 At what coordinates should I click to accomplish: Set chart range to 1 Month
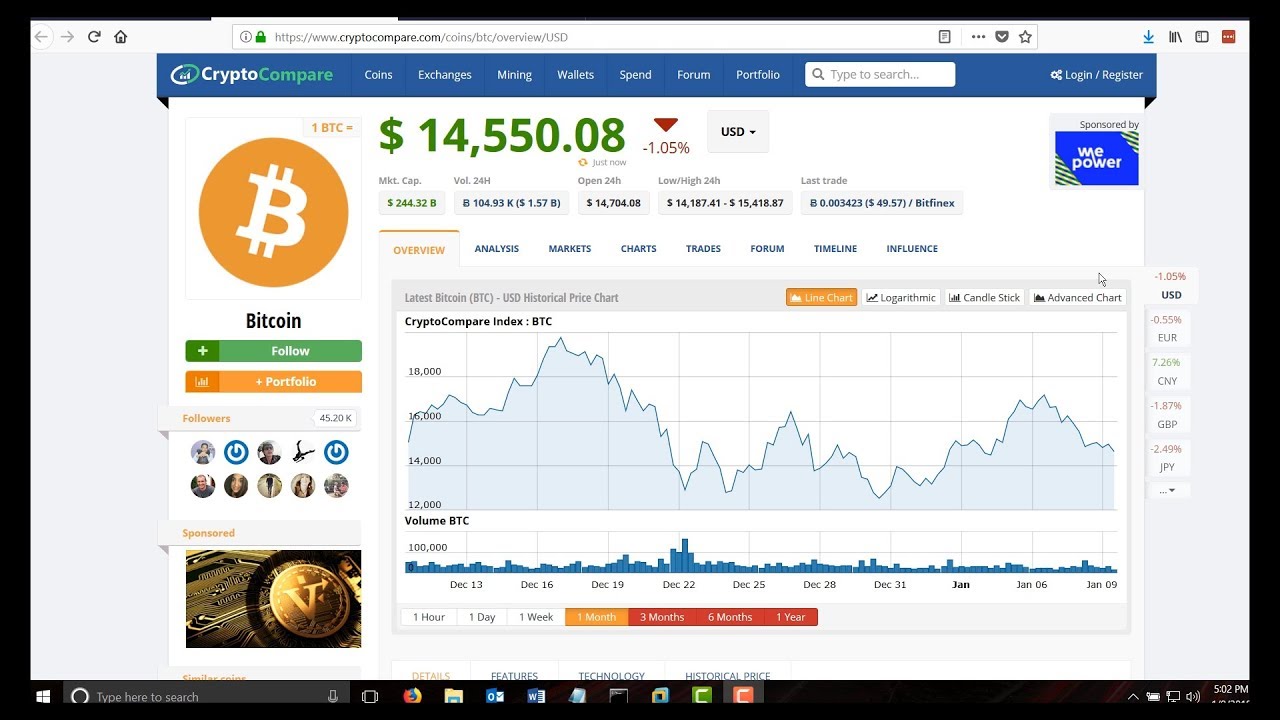point(597,617)
